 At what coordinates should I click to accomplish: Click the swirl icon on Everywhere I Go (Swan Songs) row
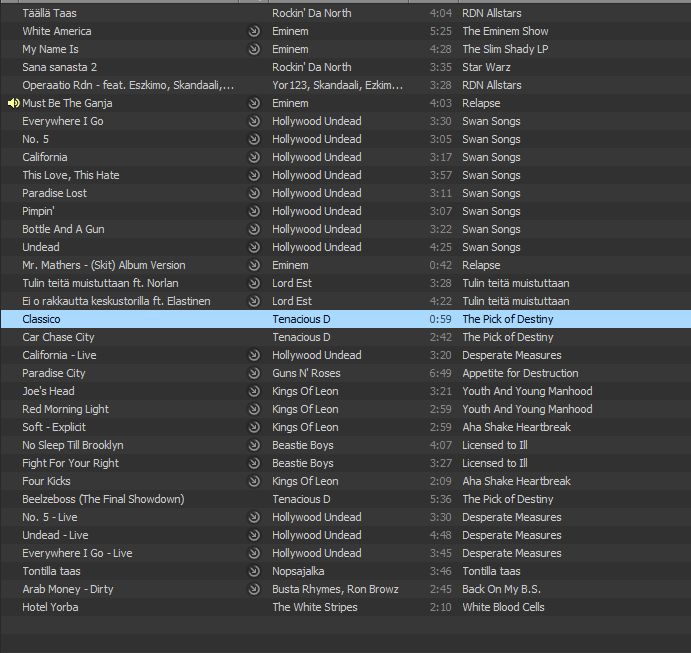(x=254, y=121)
